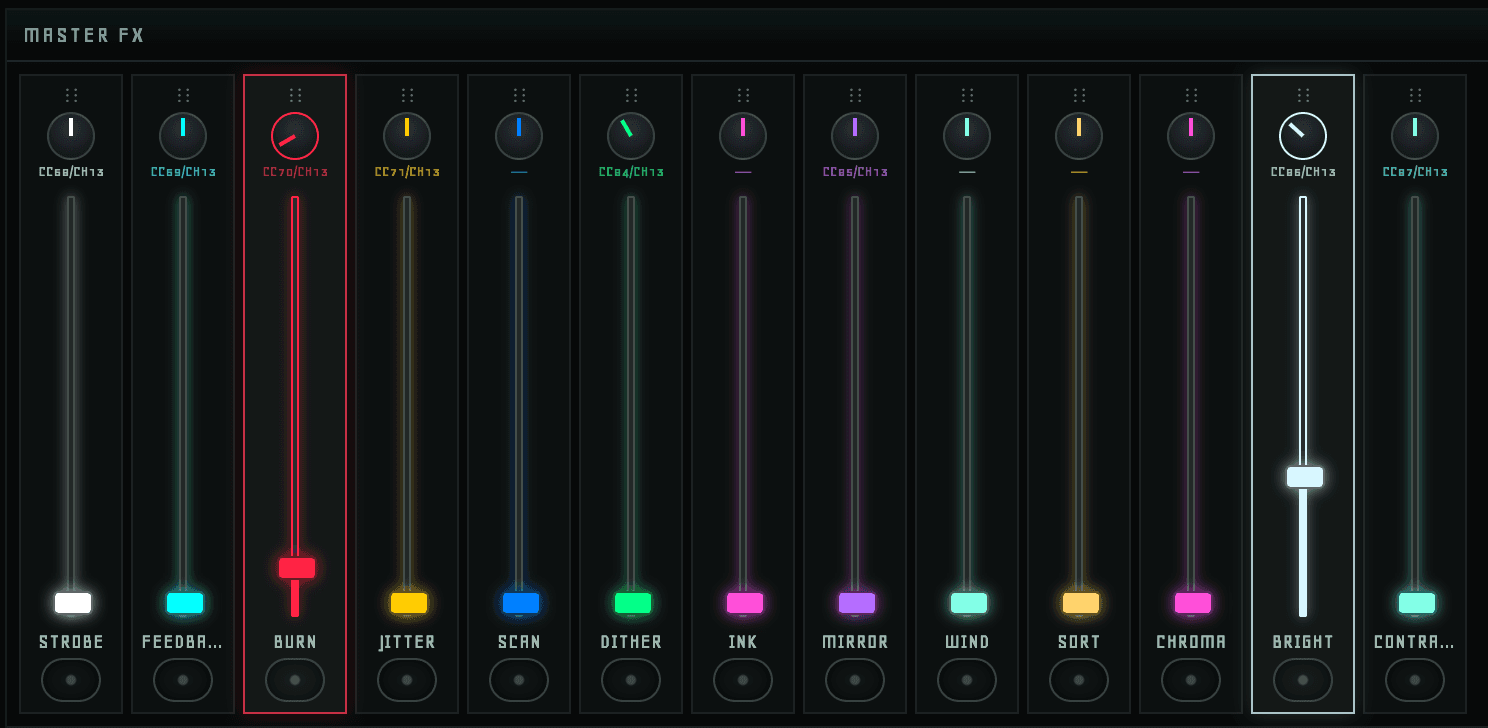Toggle the round button under CONTRA...

pyautogui.click(x=1415, y=680)
